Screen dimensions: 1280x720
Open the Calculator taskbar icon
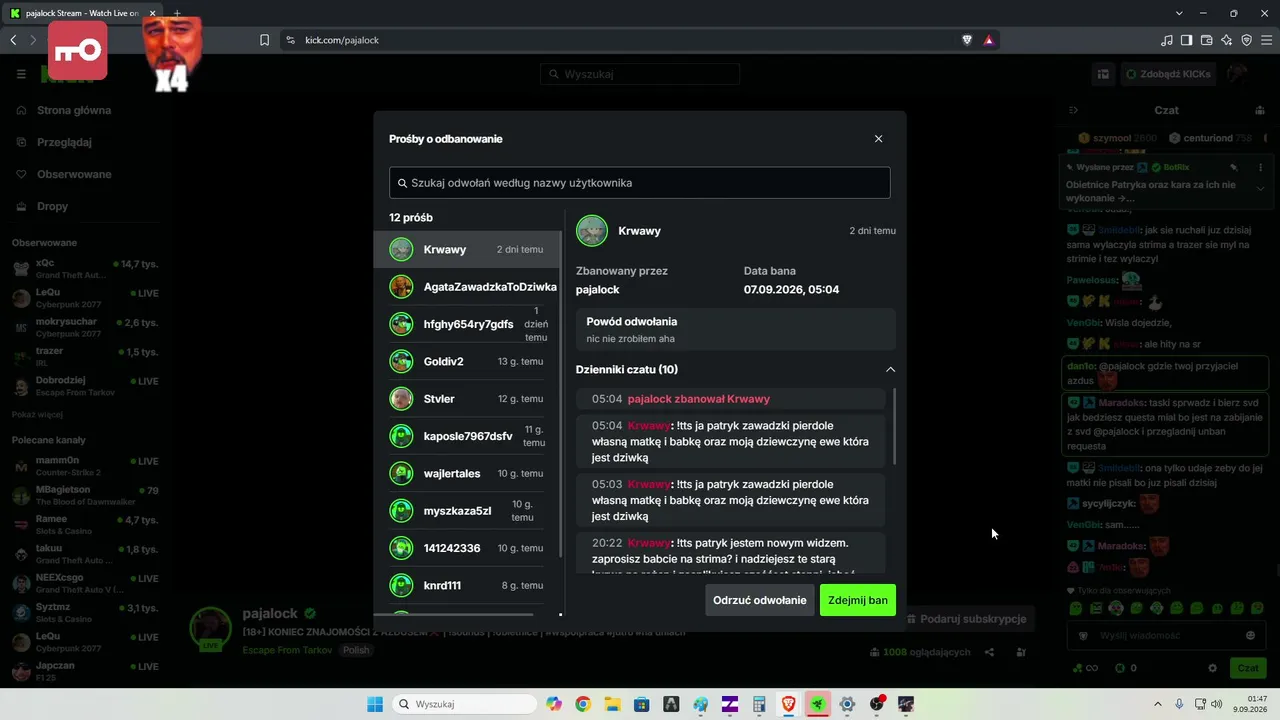point(759,704)
